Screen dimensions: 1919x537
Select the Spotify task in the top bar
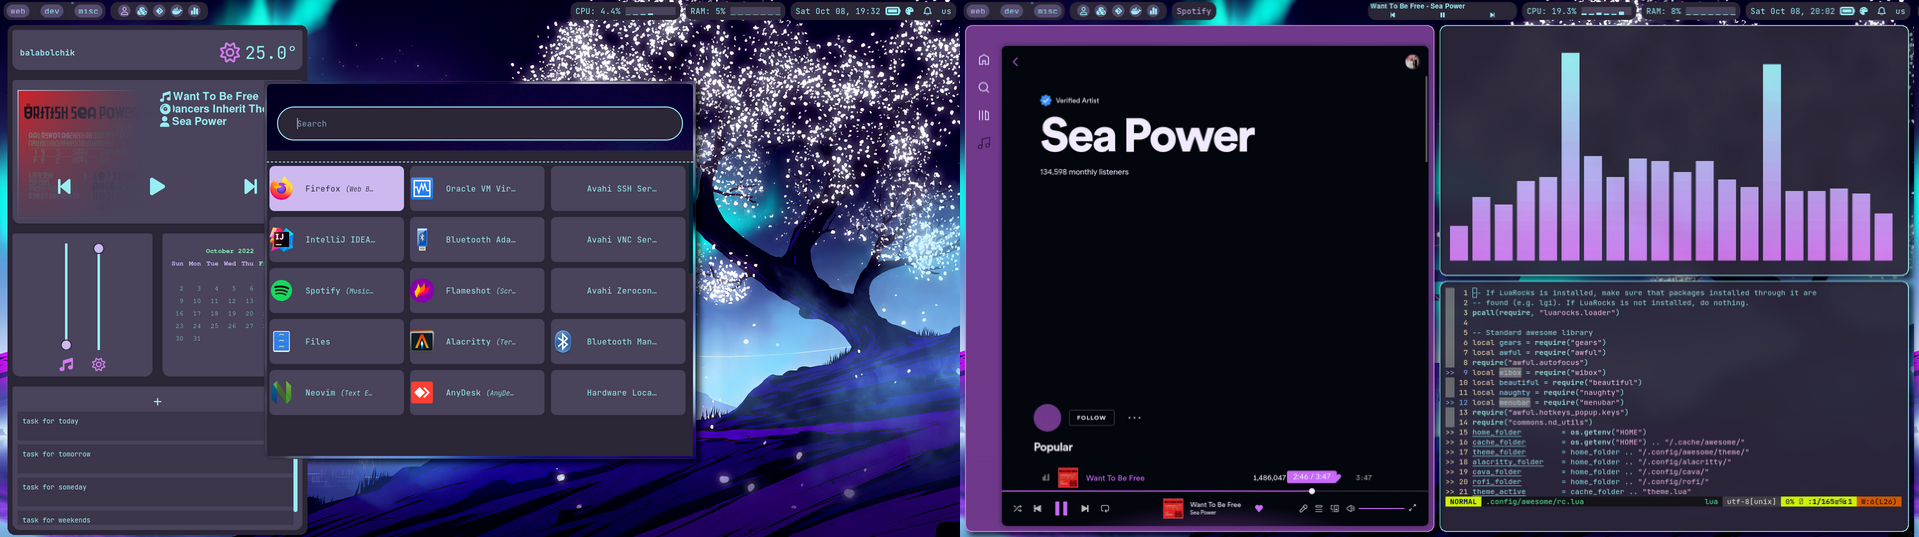[1193, 11]
